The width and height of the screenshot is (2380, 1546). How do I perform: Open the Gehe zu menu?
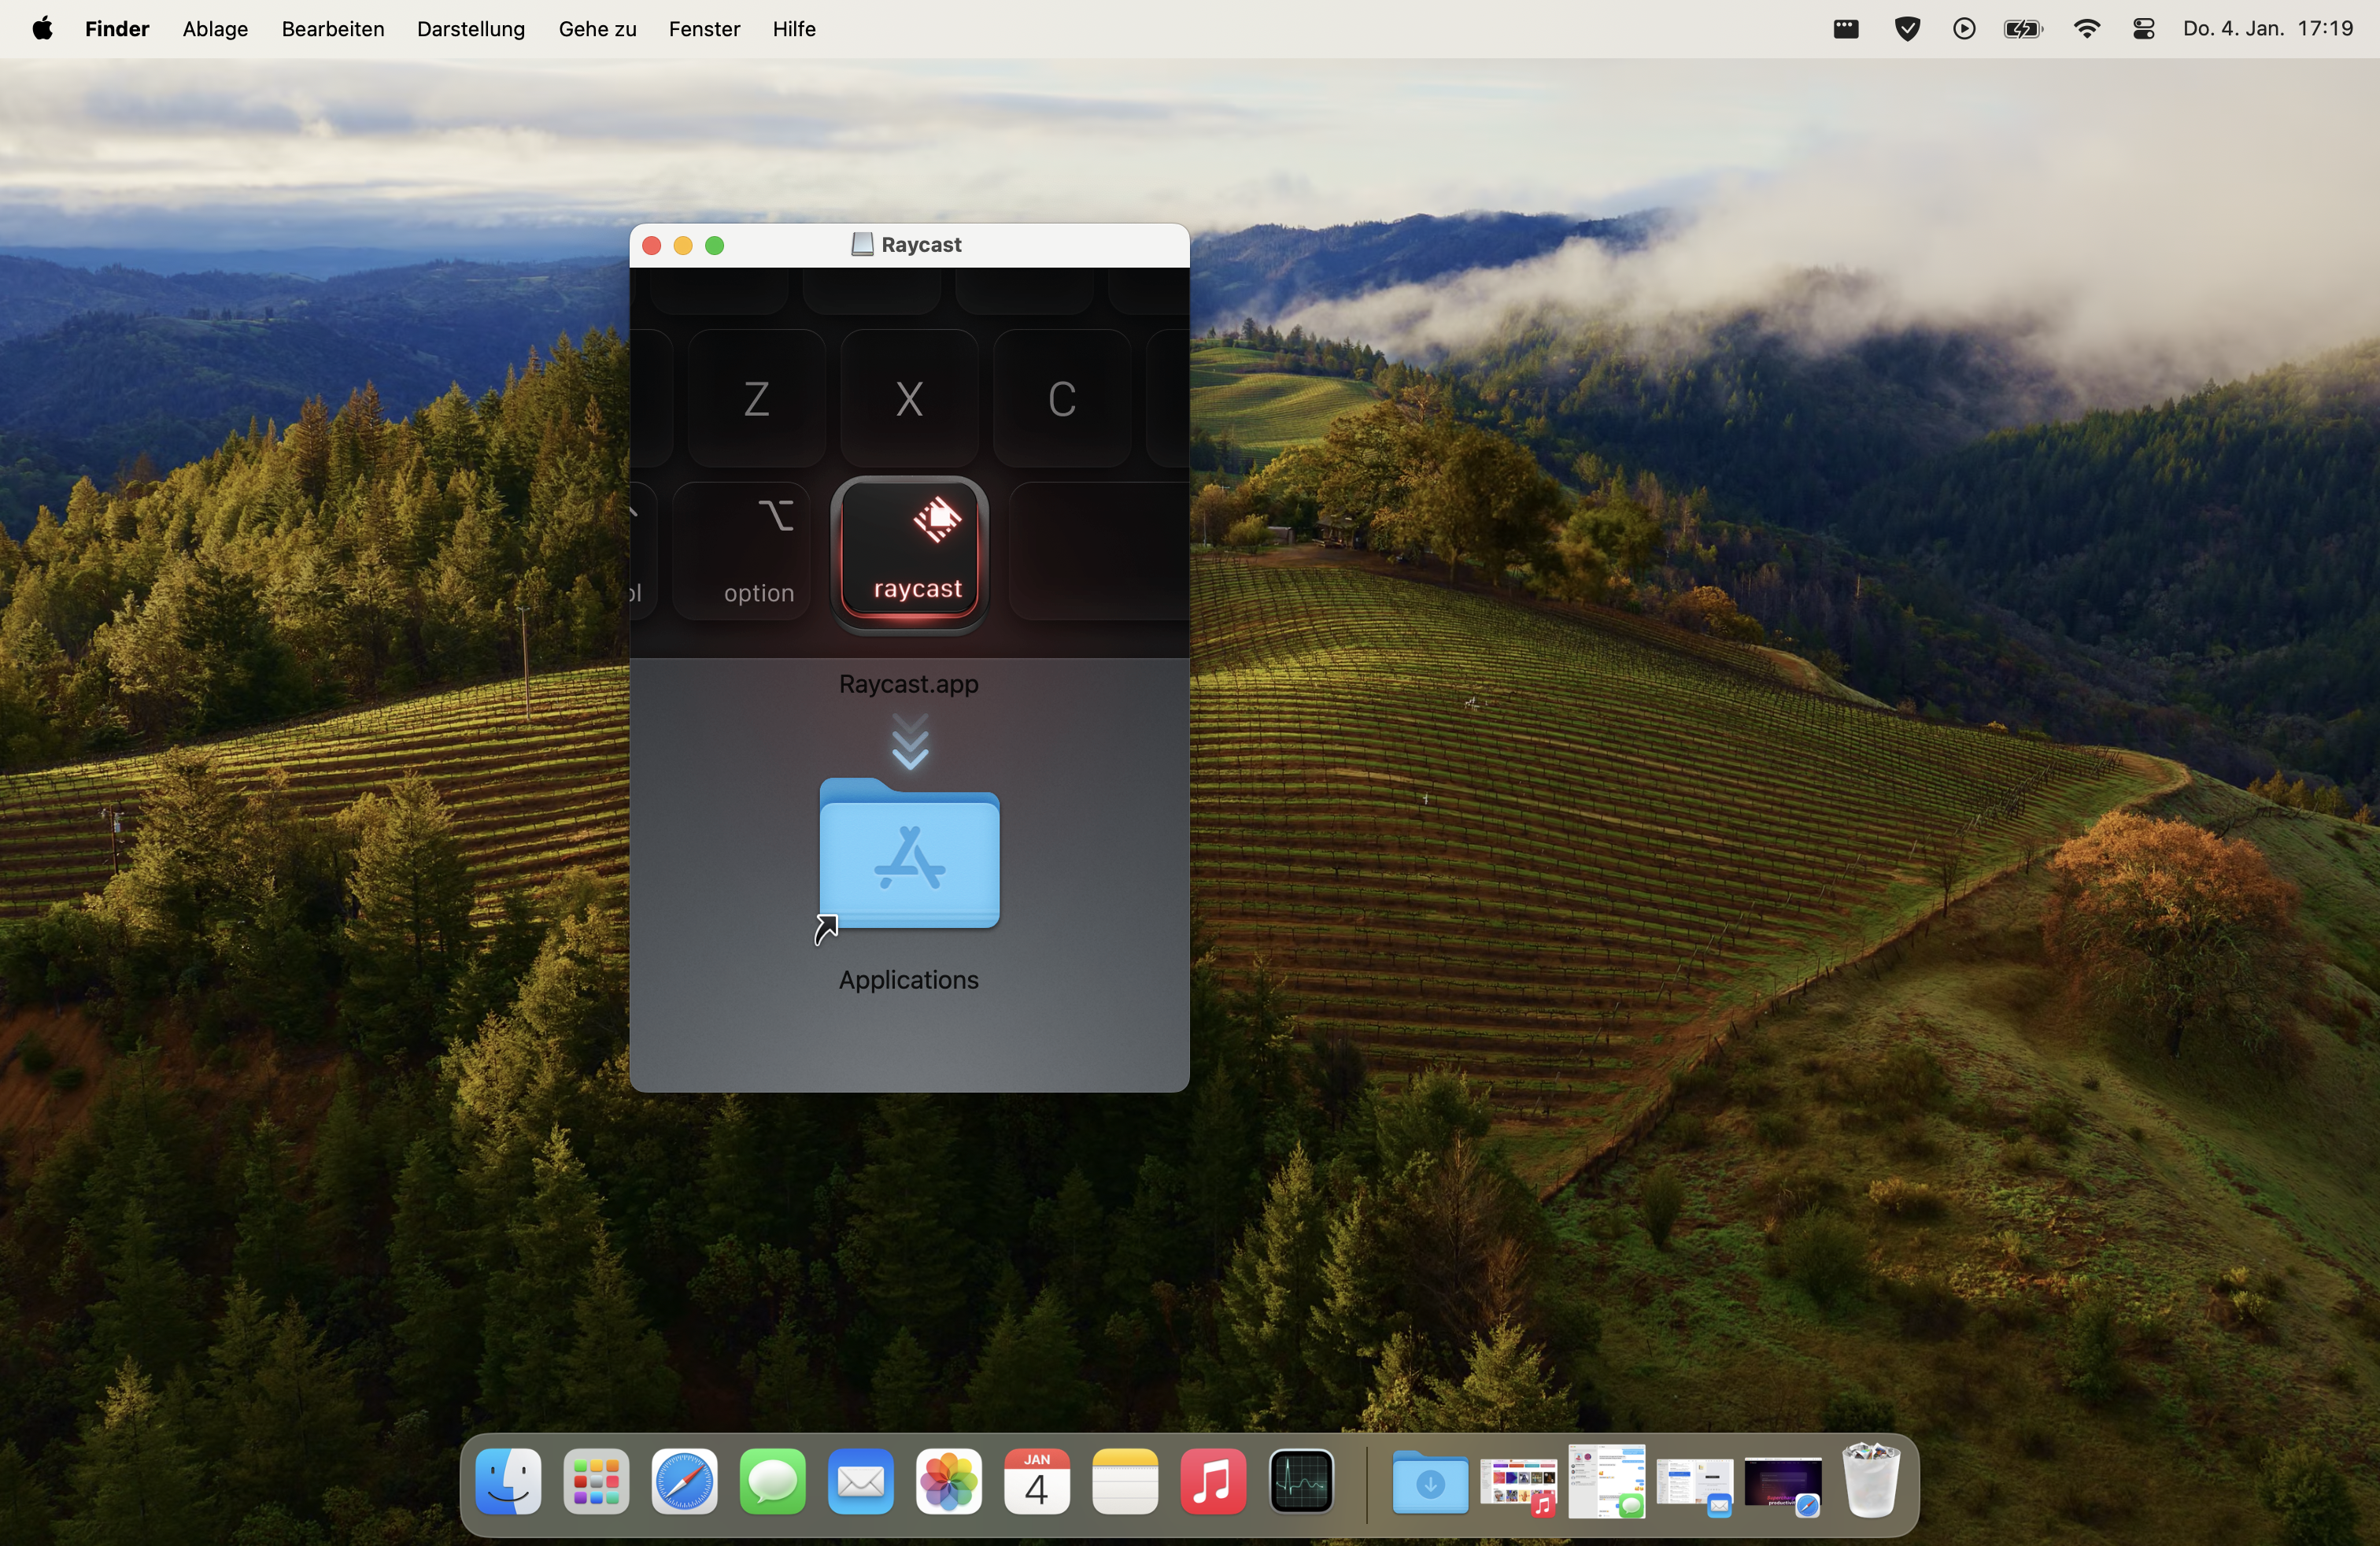click(x=597, y=28)
